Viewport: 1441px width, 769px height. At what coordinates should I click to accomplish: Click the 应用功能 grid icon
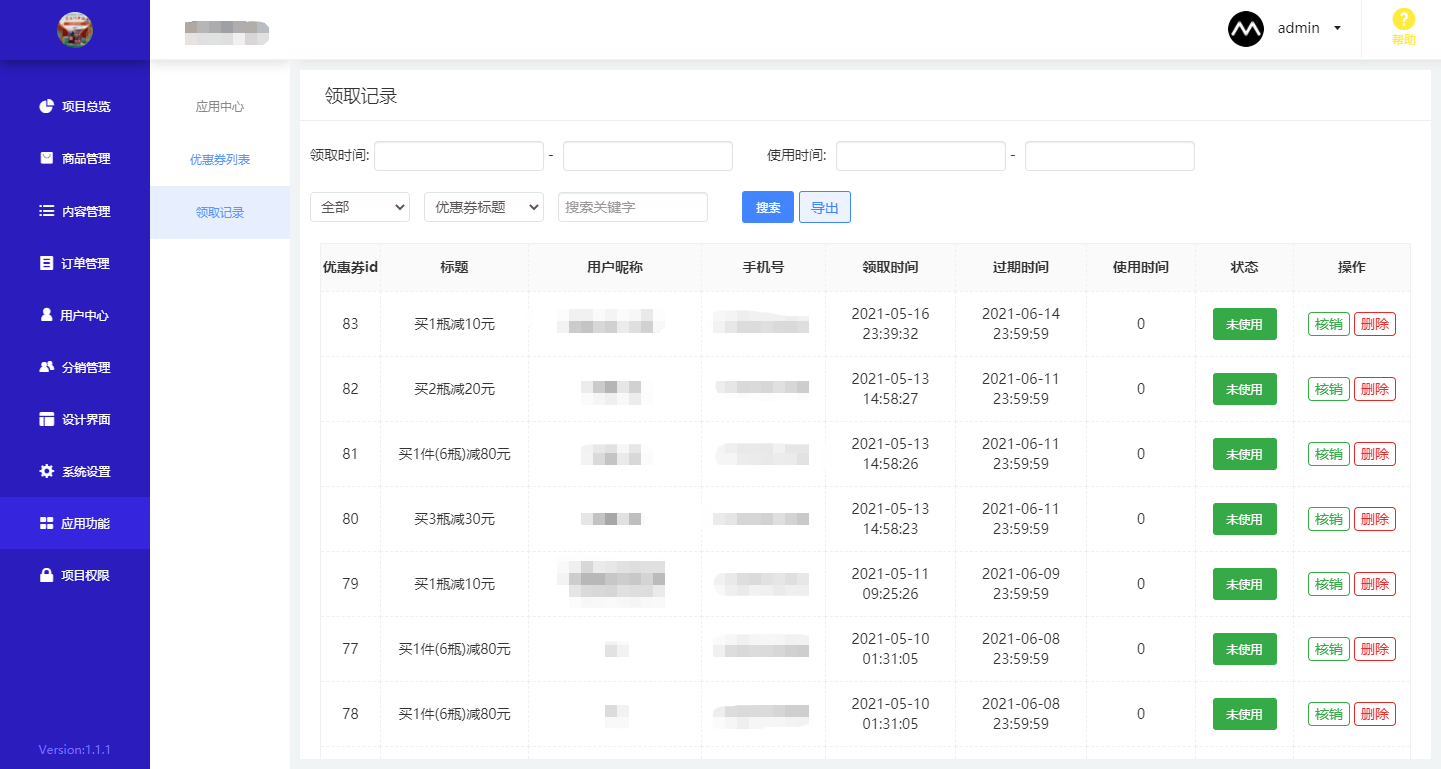click(46, 523)
